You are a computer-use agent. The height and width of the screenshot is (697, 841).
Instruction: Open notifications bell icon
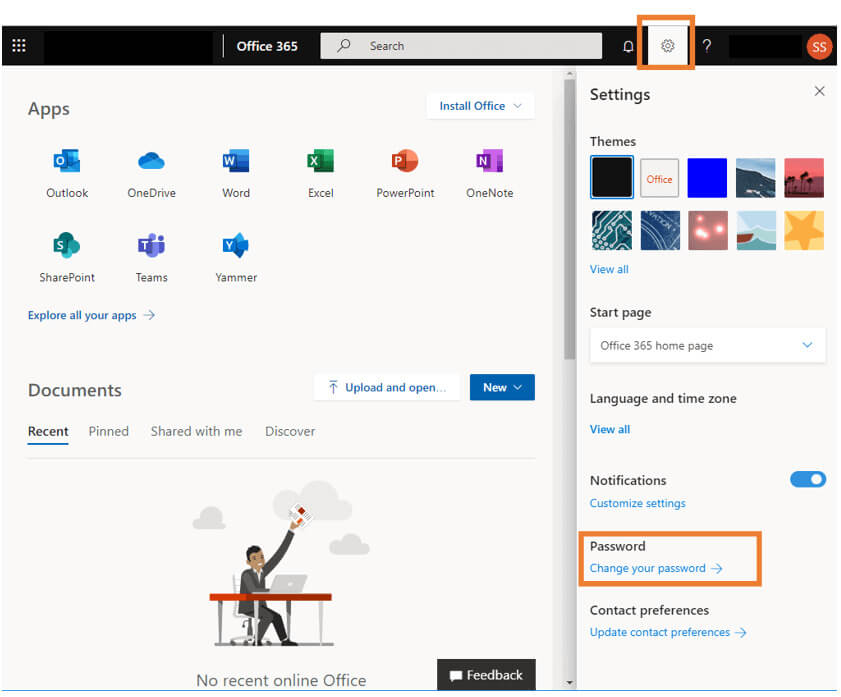(x=628, y=46)
